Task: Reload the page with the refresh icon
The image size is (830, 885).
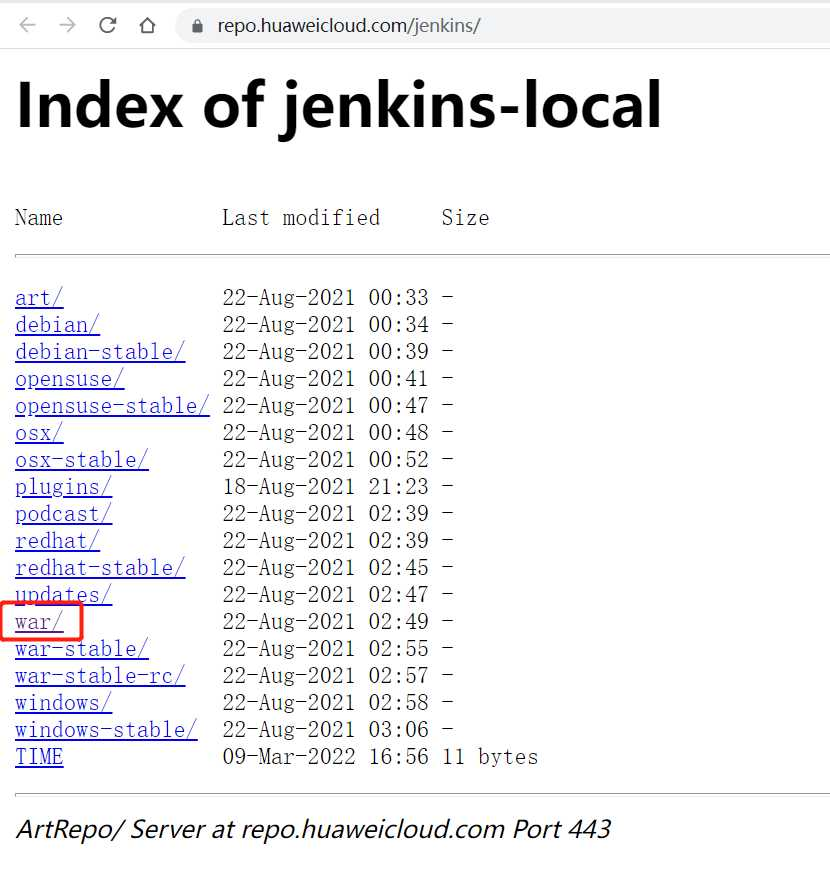Action: coord(108,25)
